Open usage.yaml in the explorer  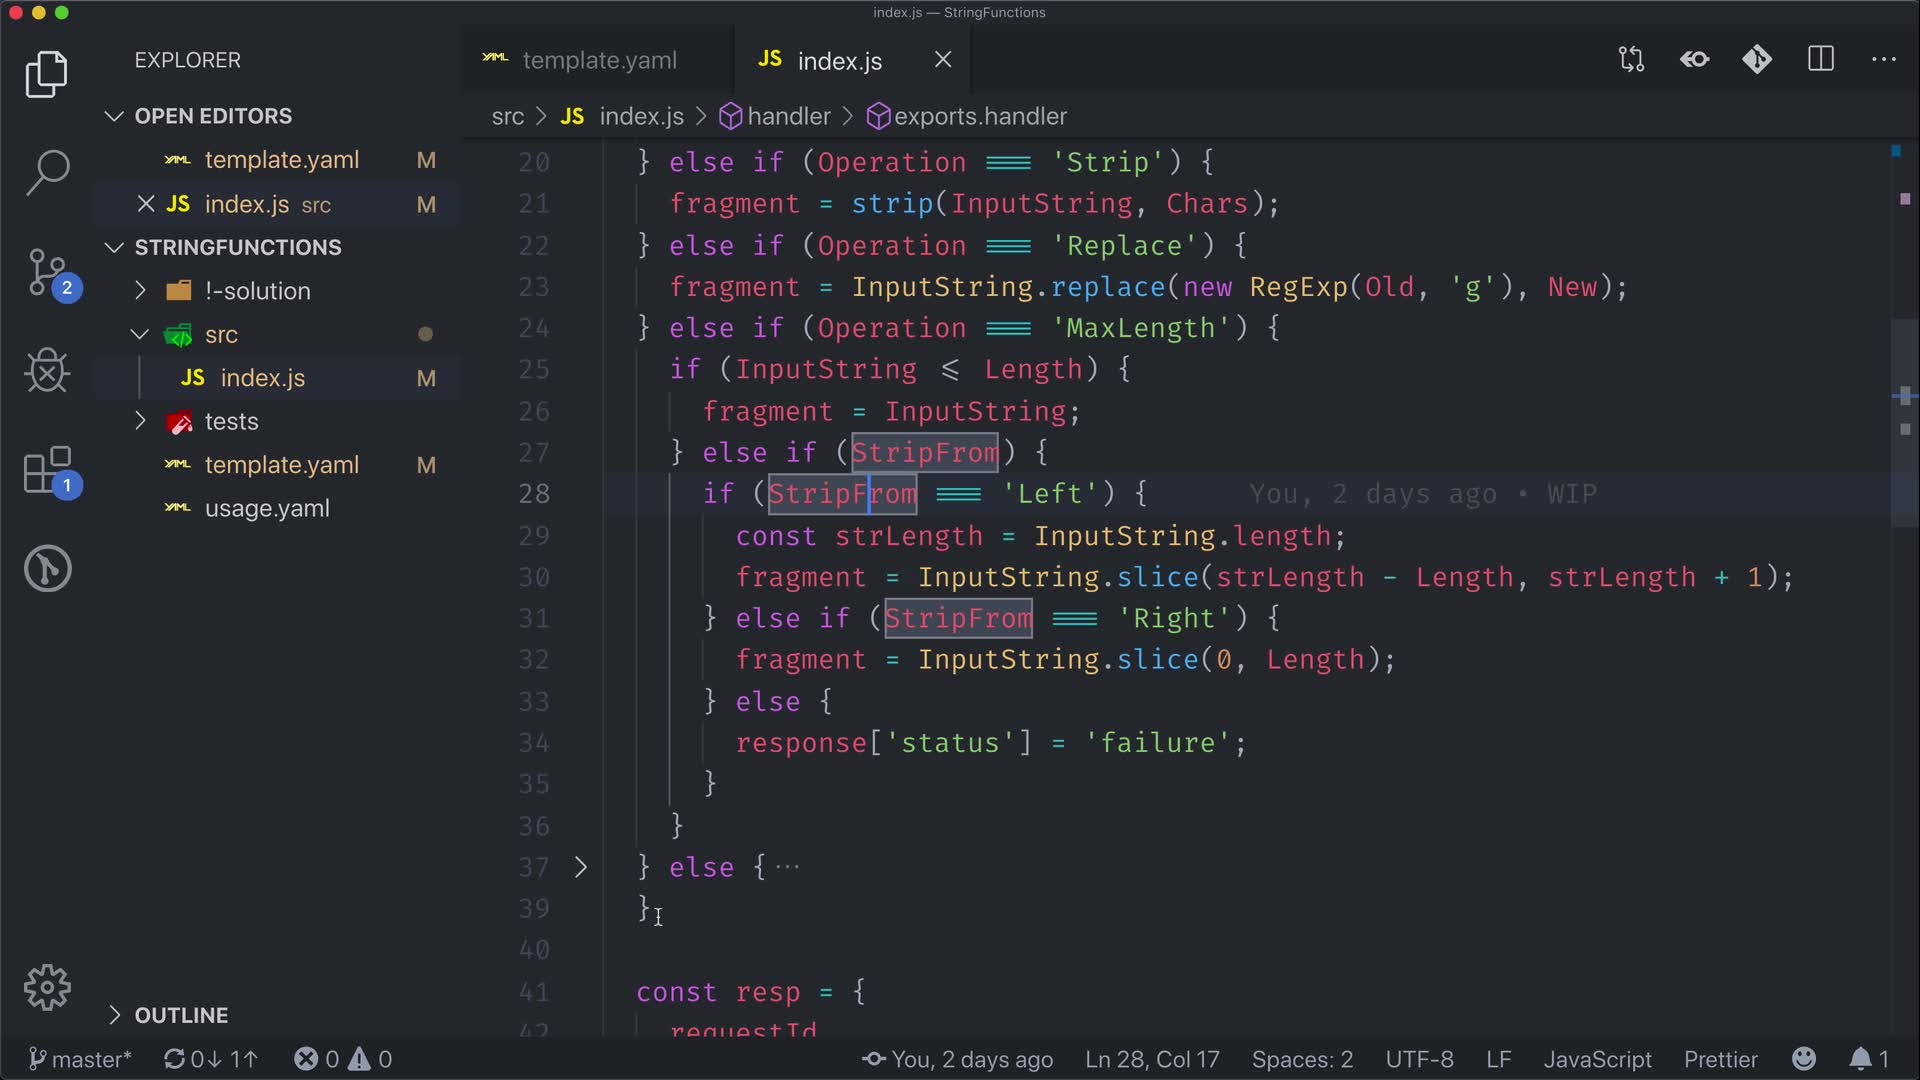coord(266,508)
